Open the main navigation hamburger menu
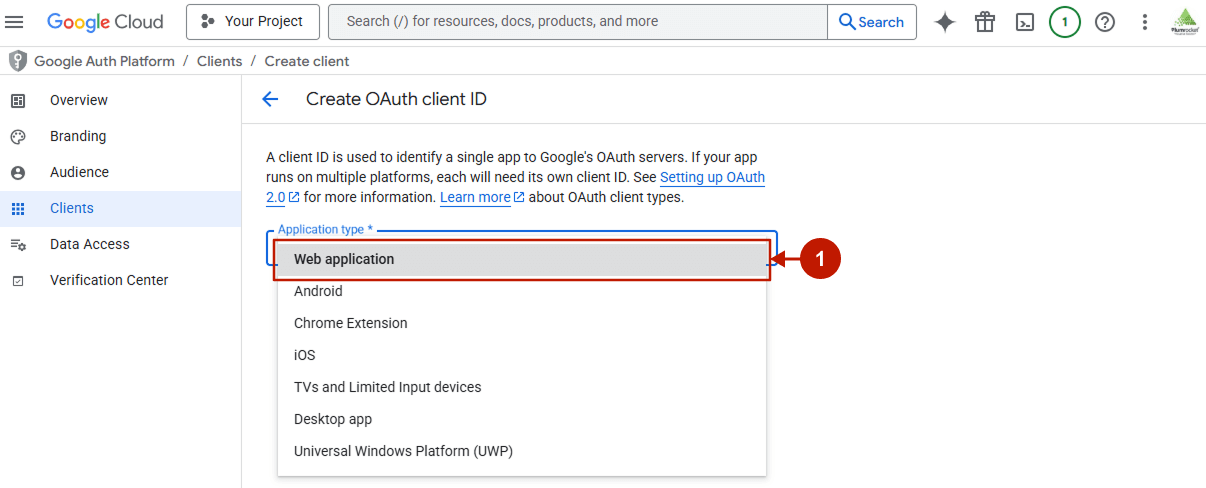Screen dimensions: 1206x488 pyautogui.click(x=15, y=22)
